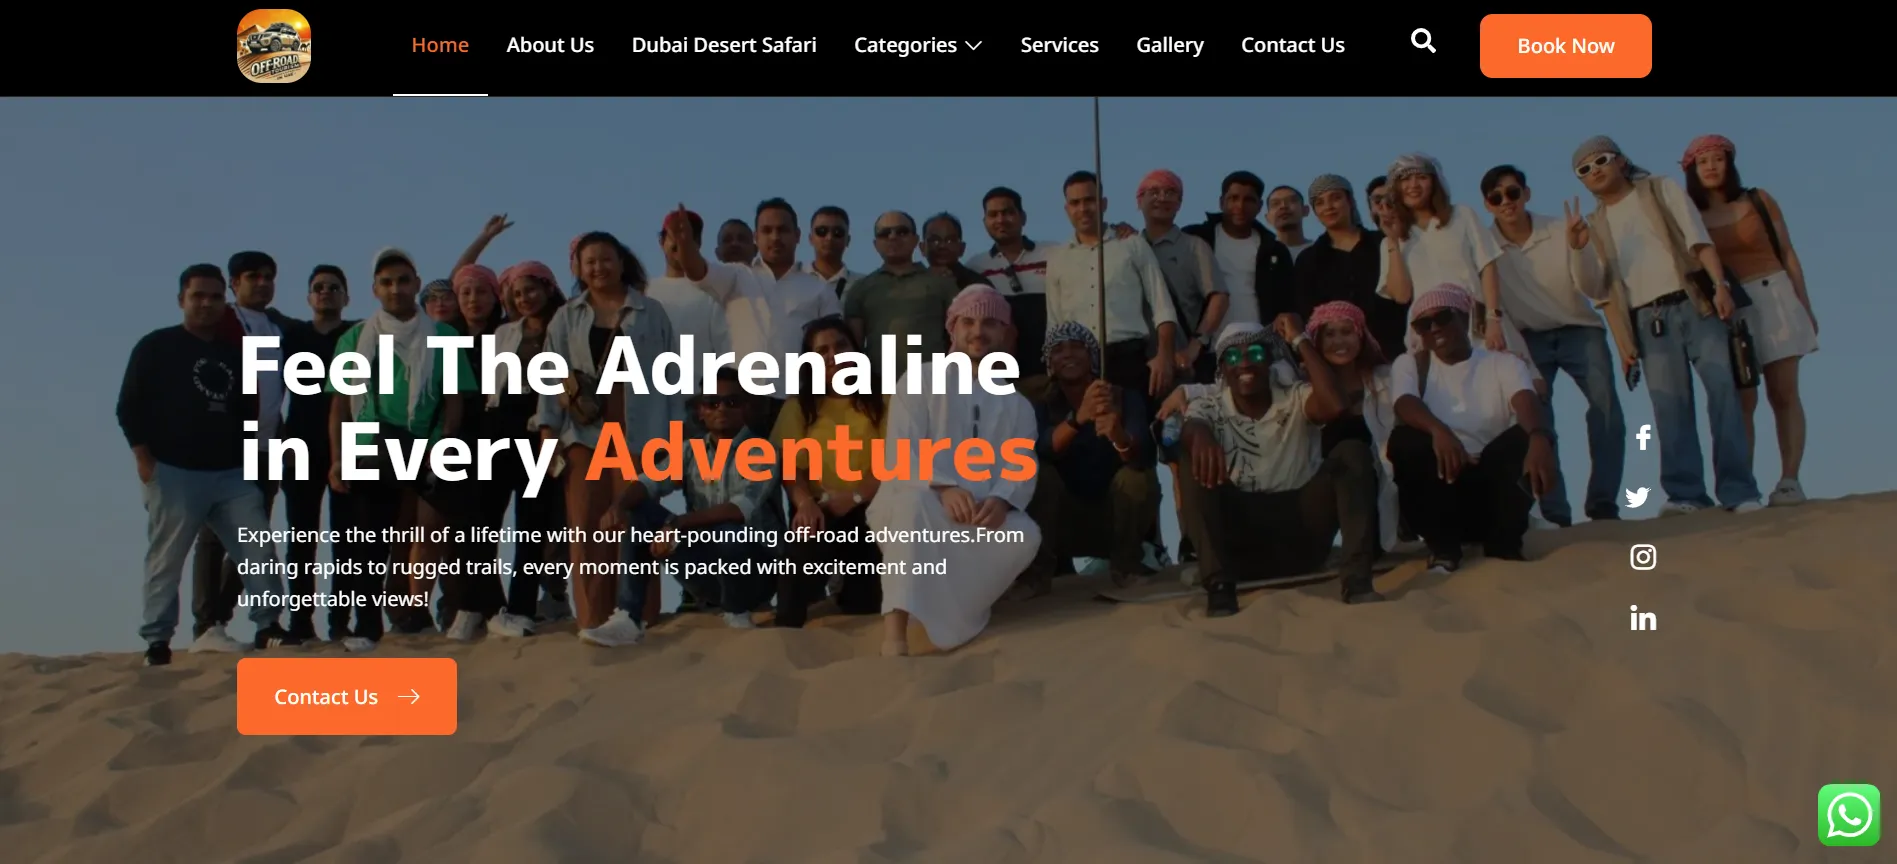
Task: Open the About Us page
Action: point(550,45)
